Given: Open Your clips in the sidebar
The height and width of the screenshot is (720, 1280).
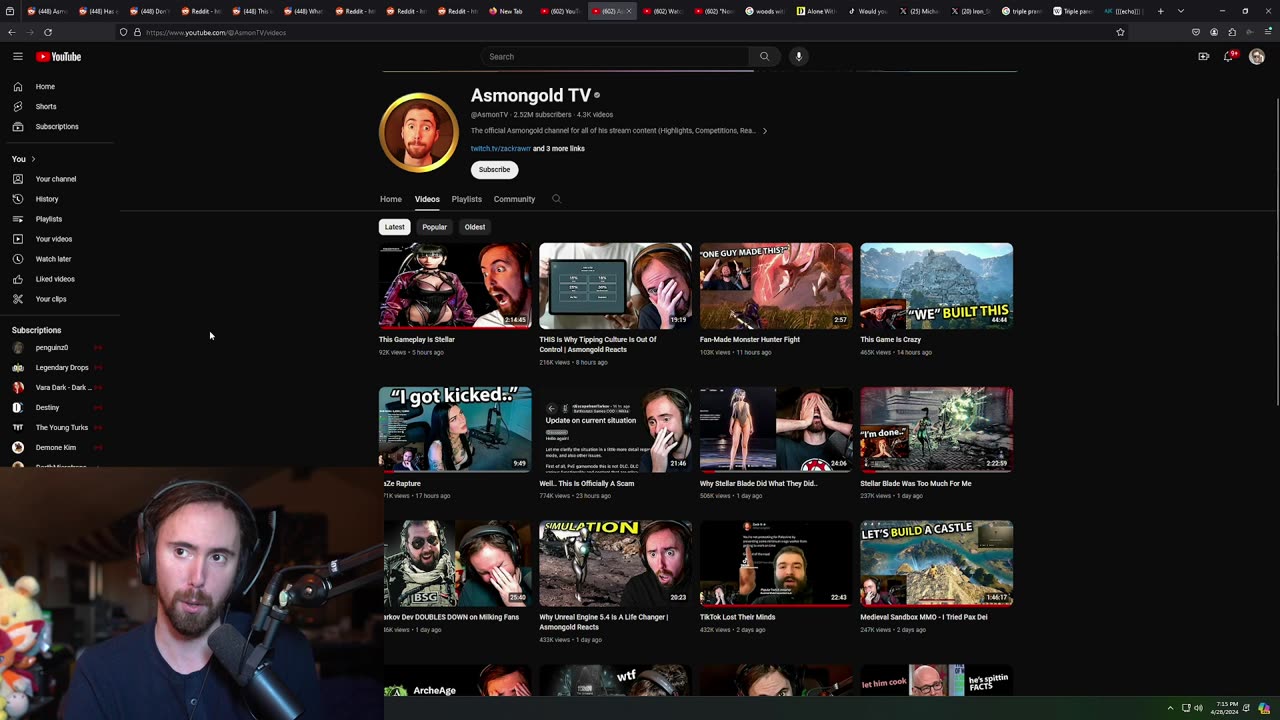Looking at the screenshot, I should pyautogui.click(x=60, y=299).
